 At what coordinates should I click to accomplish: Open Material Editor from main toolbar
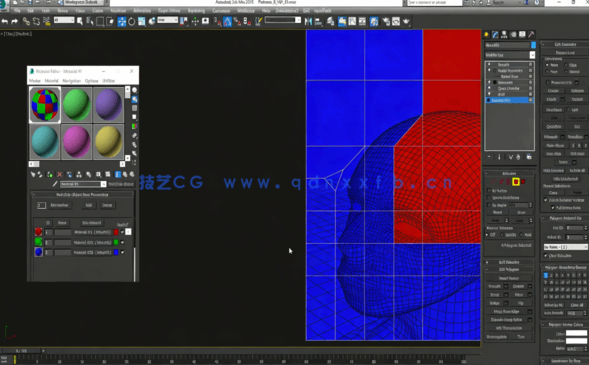(x=374, y=21)
